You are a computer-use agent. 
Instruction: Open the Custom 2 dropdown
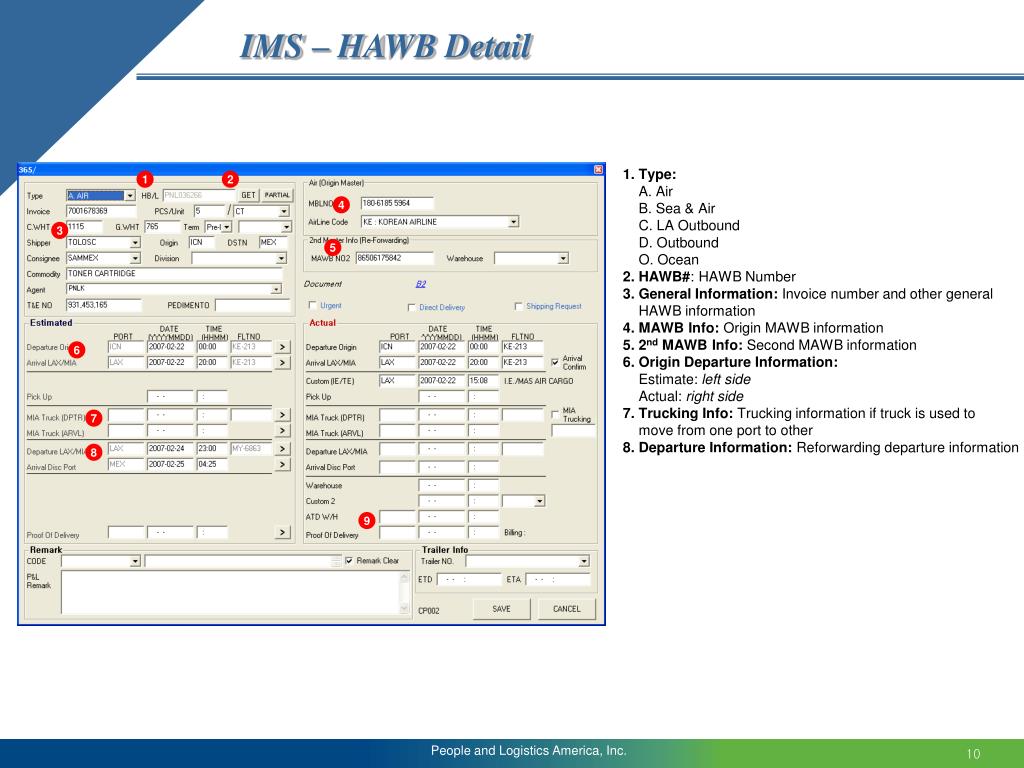[539, 502]
